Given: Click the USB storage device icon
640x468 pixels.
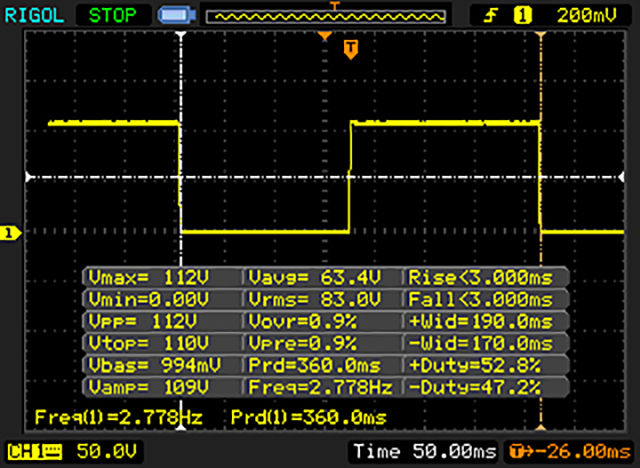Looking at the screenshot, I should click(x=177, y=16).
